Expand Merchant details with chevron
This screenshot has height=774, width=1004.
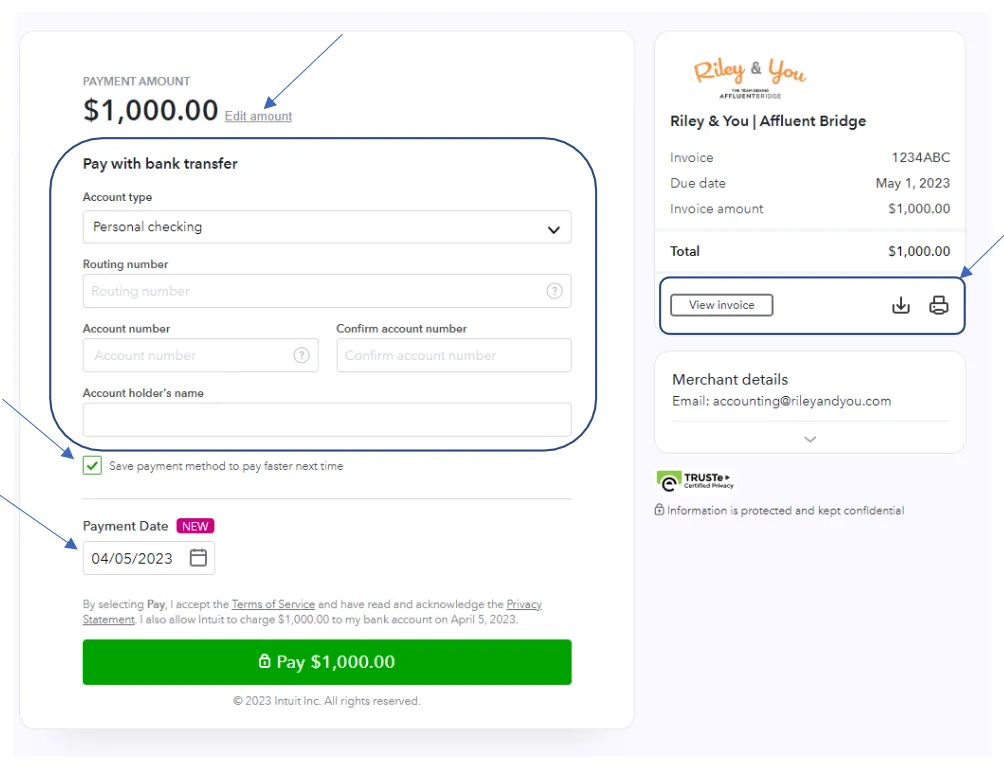click(810, 439)
